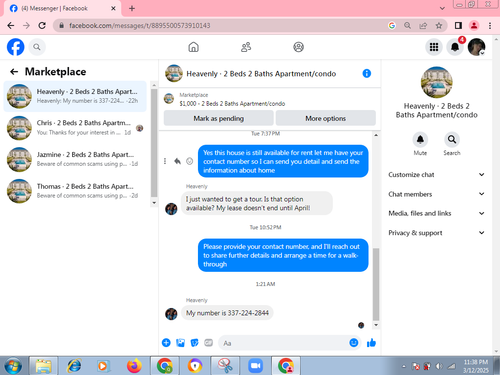Expand Chat members section
The width and height of the screenshot is (500, 375).
point(436,194)
